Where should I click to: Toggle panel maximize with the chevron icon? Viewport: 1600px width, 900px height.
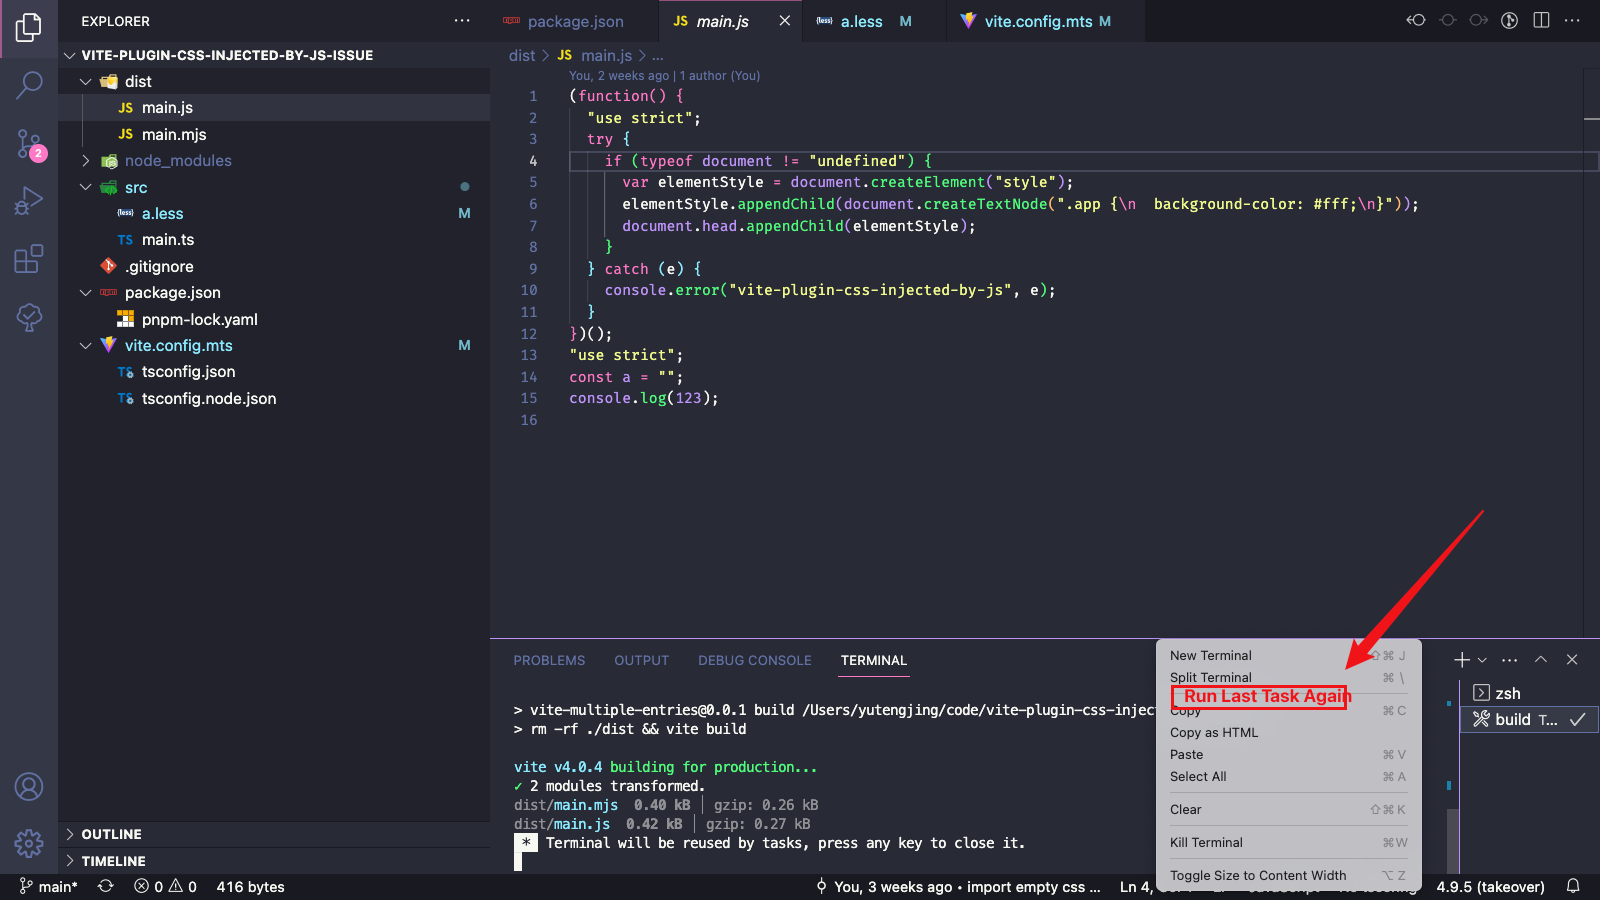[x=1541, y=660]
